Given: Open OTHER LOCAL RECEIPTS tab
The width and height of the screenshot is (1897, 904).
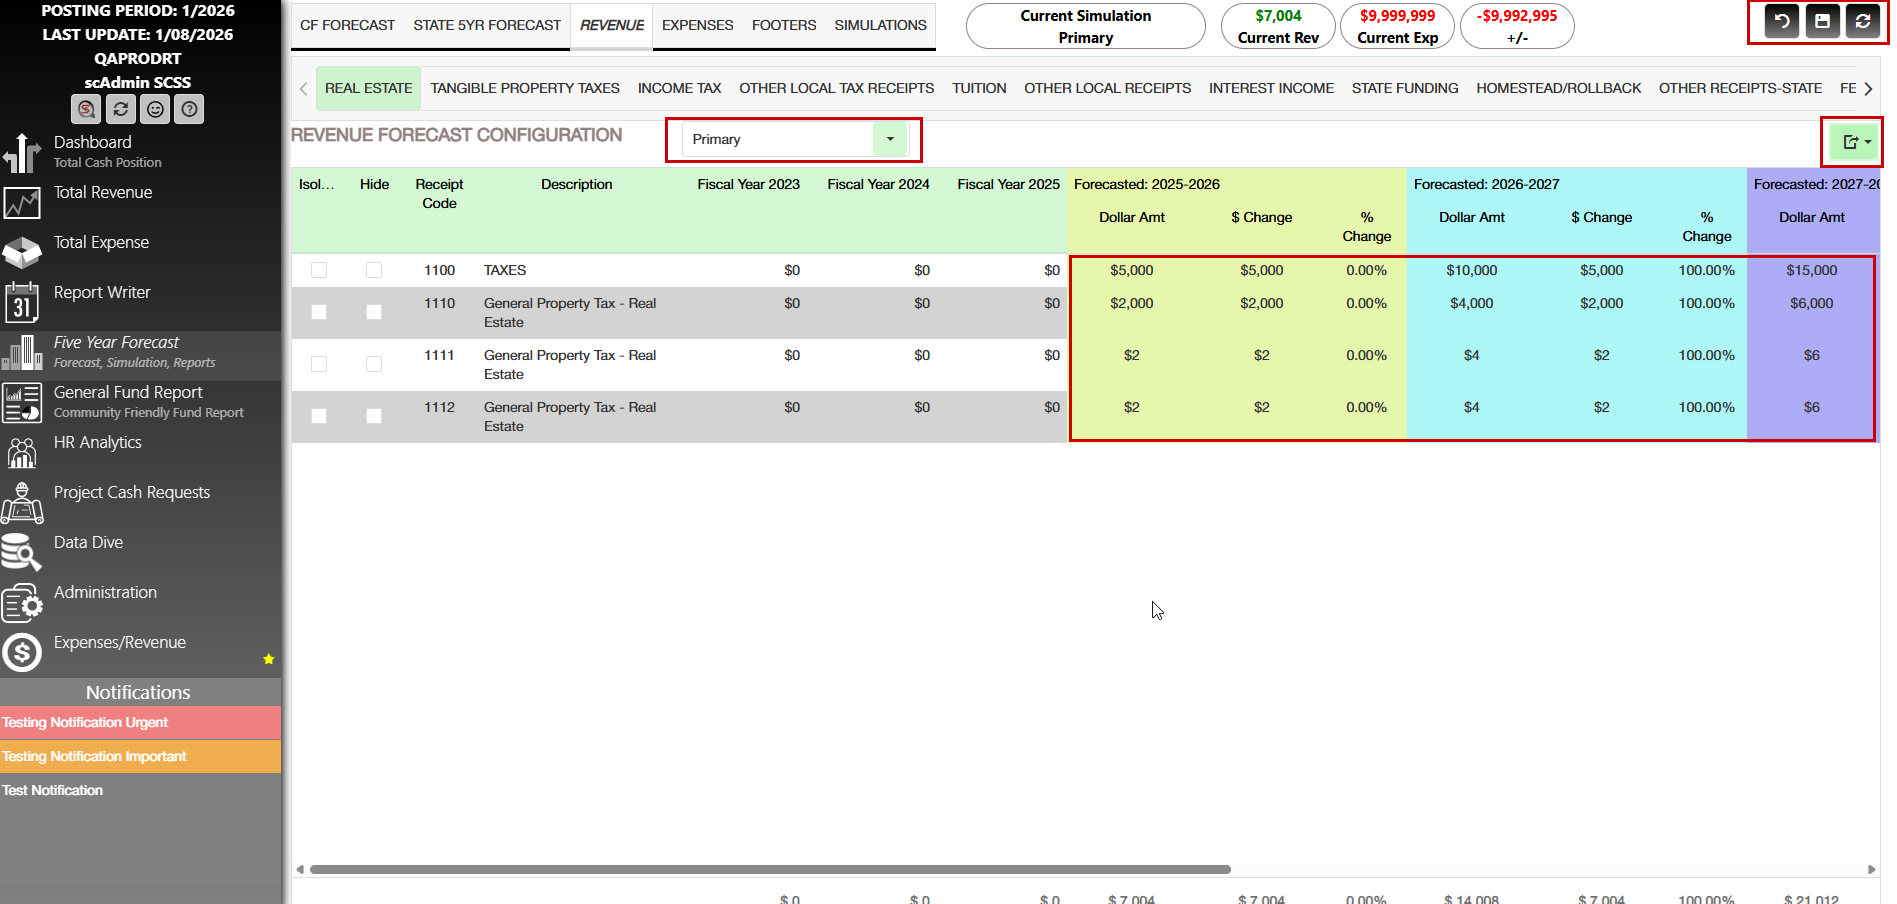Looking at the screenshot, I should point(1108,88).
